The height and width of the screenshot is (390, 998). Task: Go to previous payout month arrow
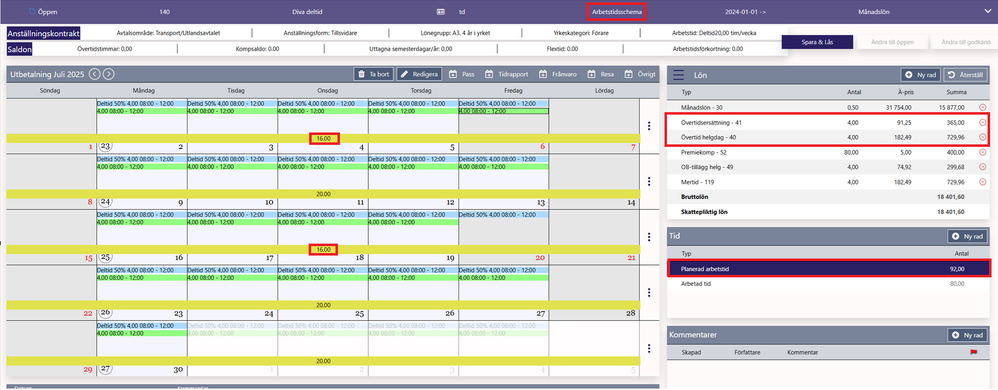95,74
